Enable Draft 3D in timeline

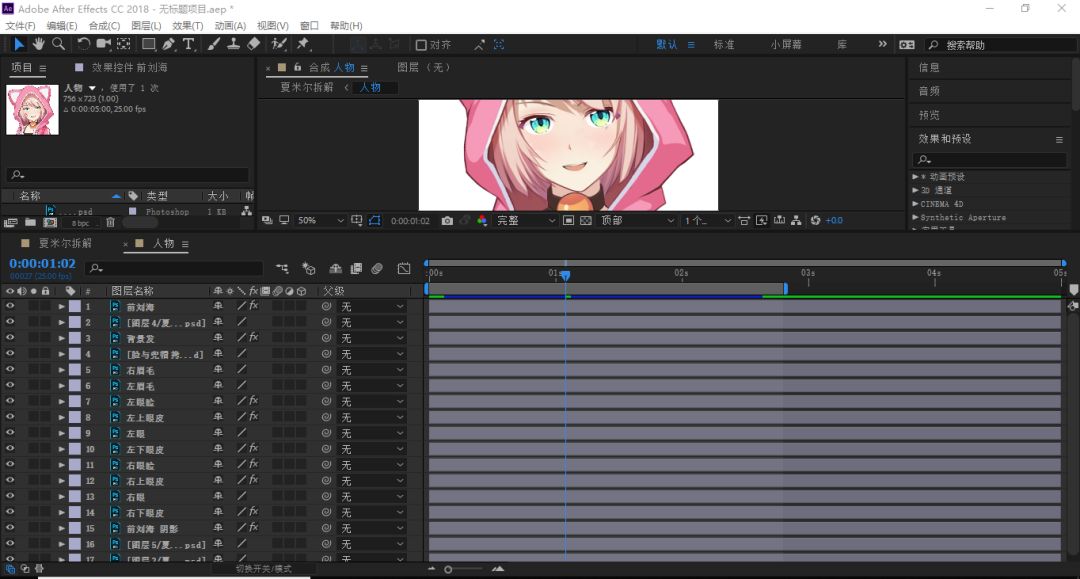tap(309, 269)
